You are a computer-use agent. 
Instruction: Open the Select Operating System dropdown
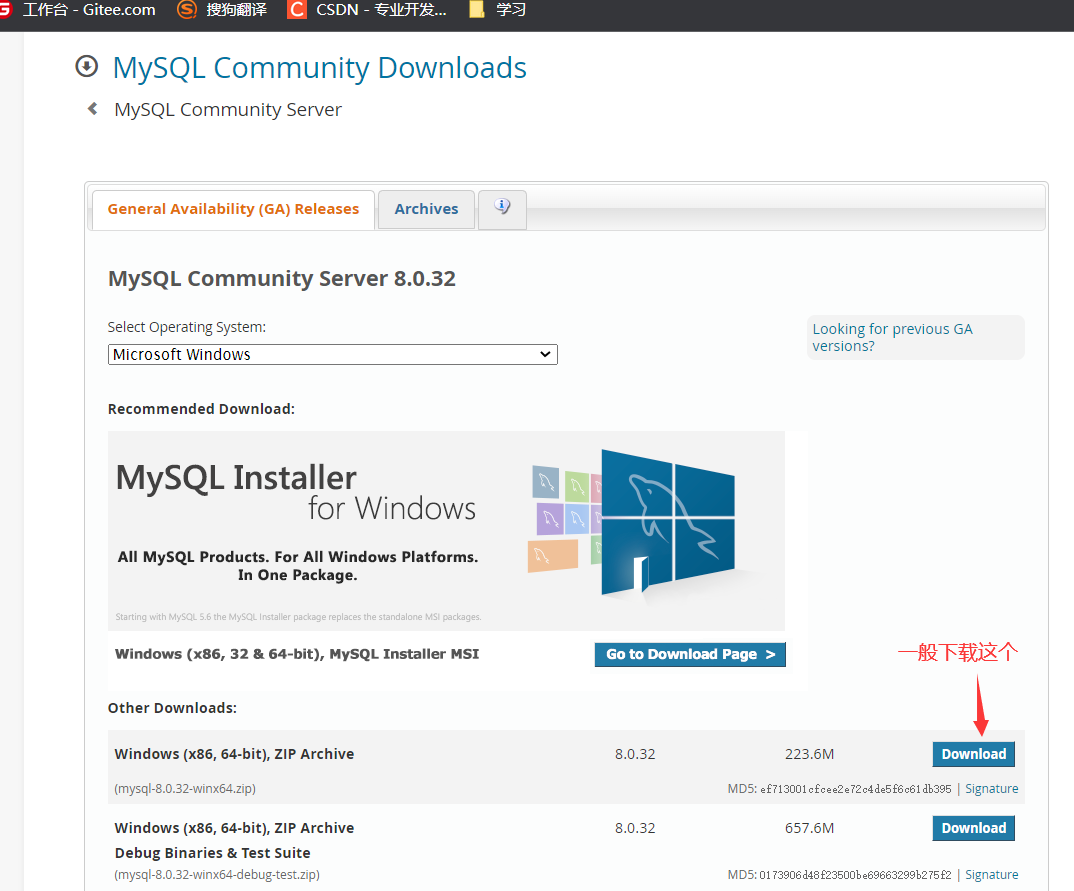tap(332, 354)
